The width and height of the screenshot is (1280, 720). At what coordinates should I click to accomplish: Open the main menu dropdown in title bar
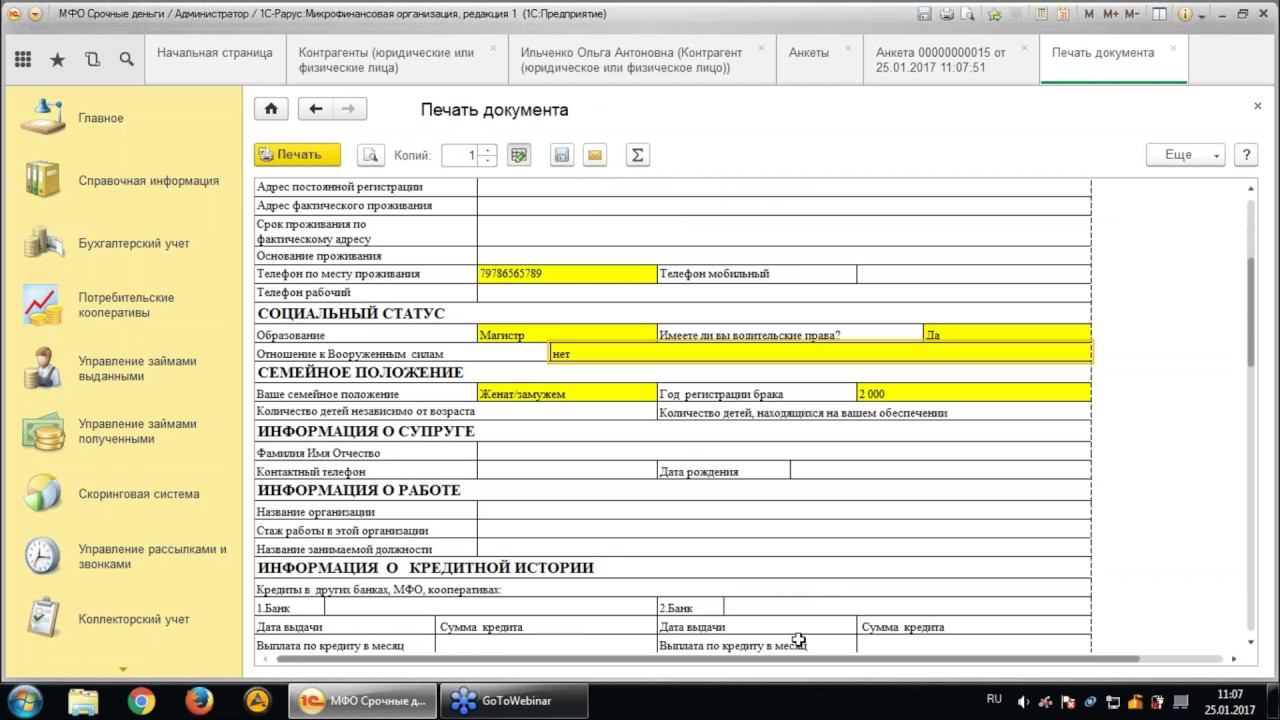(36, 14)
